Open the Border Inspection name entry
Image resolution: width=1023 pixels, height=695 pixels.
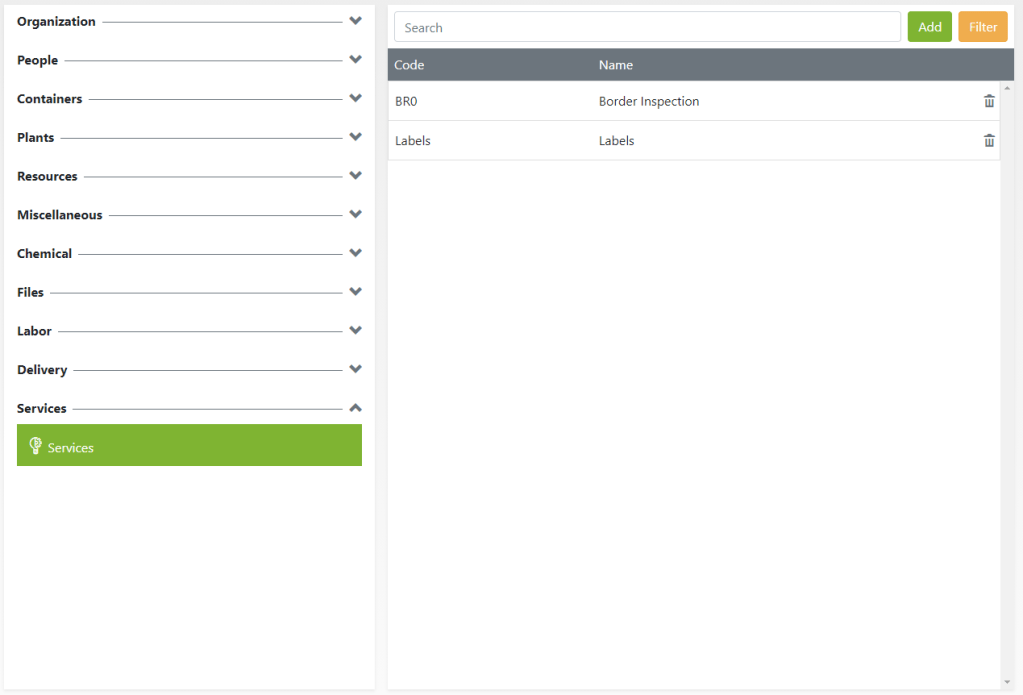[x=648, y=101]
